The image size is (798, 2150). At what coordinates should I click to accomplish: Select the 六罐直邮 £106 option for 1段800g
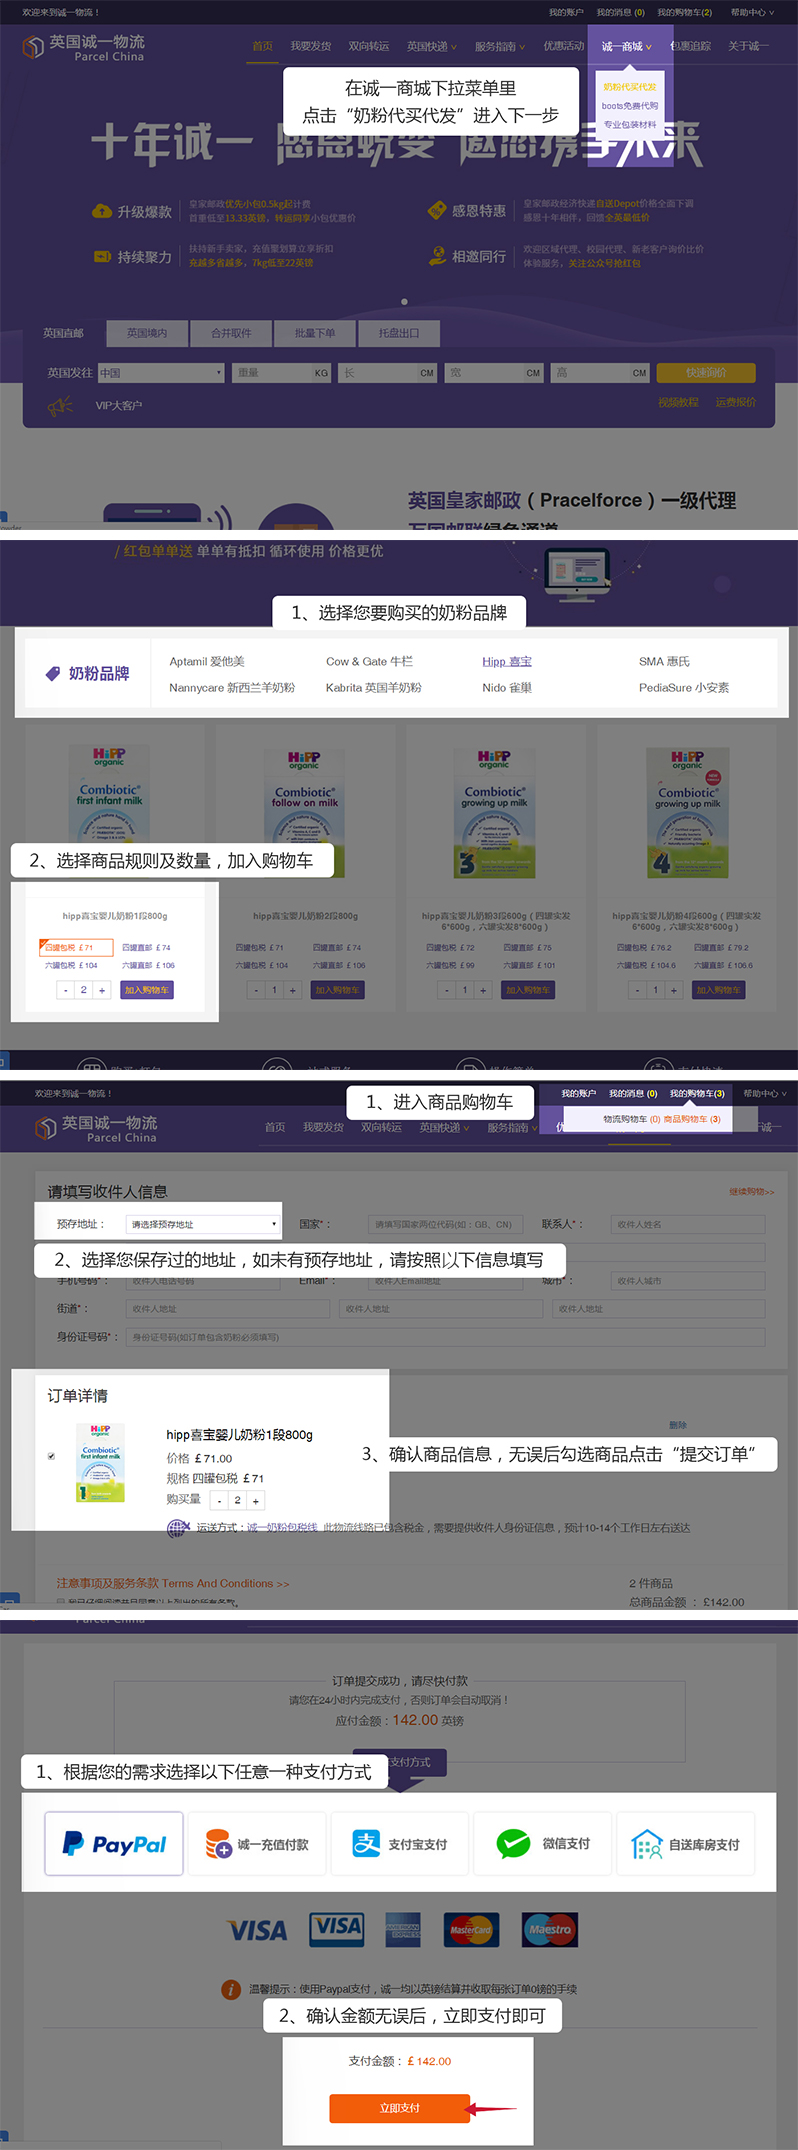click(x=148, y=965)
